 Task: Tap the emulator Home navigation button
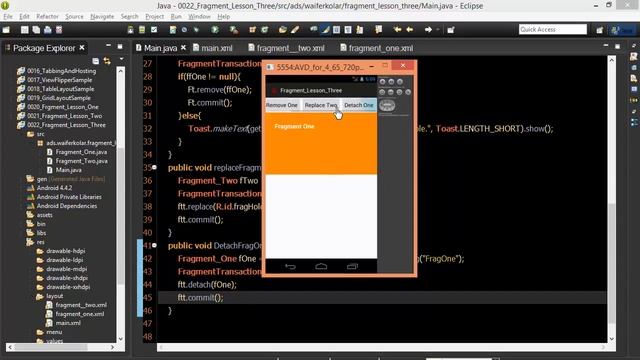[x=321, y=267]
